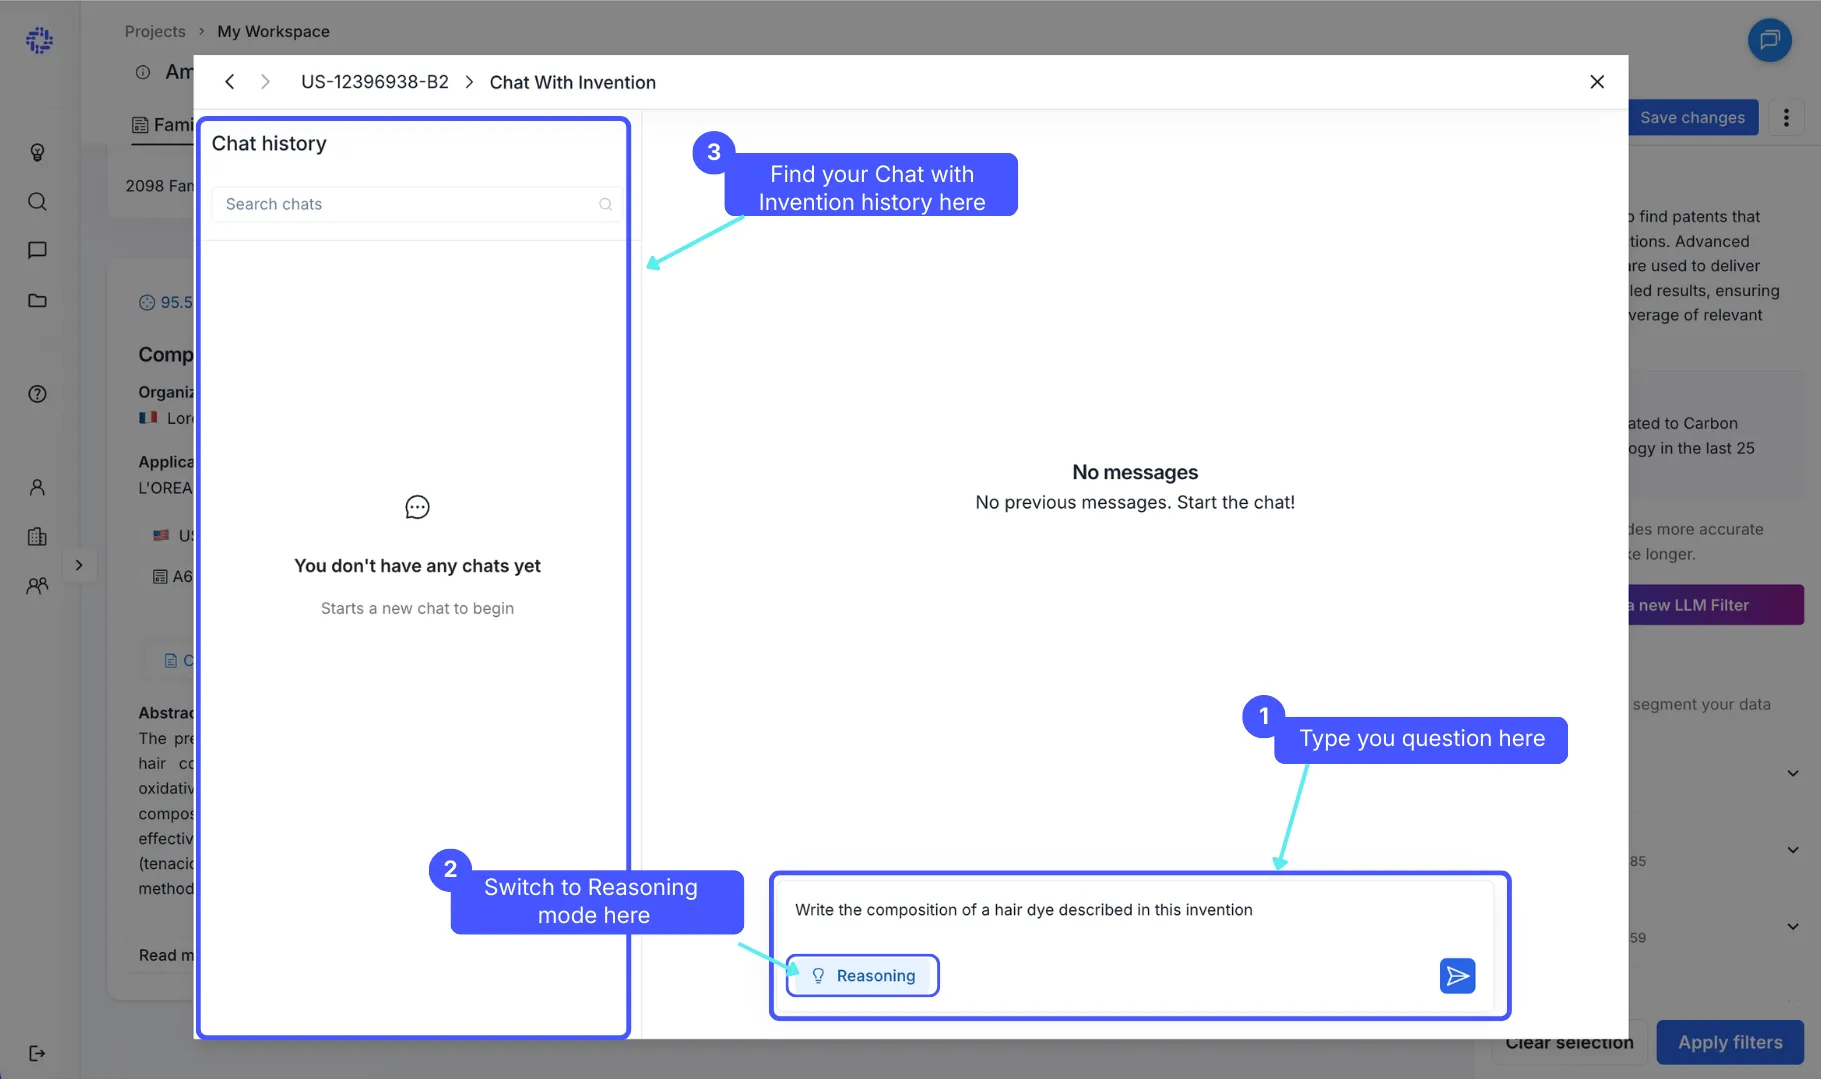Open the folder icon in left sidebar

37,300
